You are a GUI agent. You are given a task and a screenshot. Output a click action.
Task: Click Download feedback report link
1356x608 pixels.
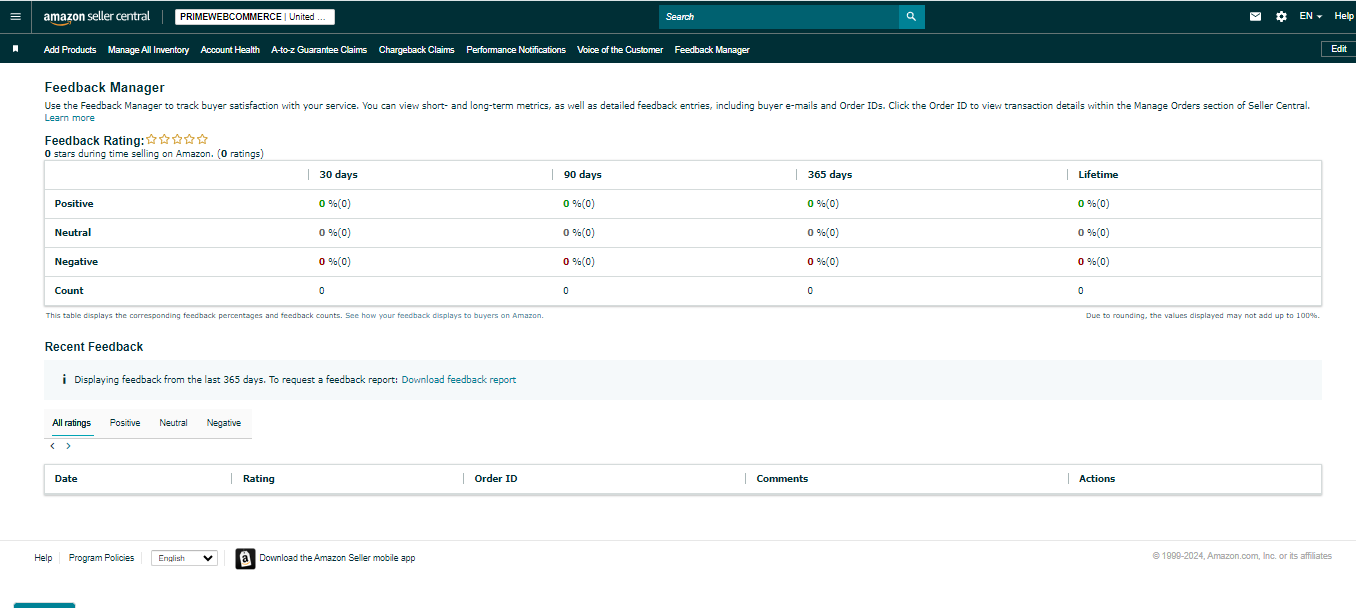coord(459,380)
